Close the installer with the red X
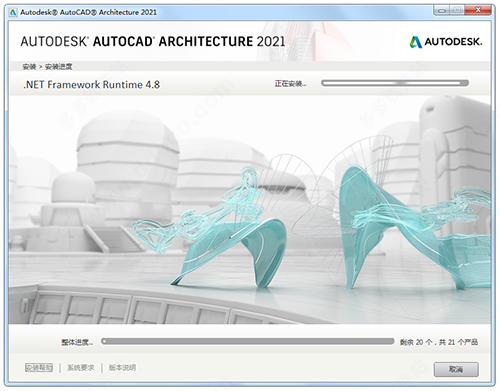Image resolution: width=500 pixels, height=391 pixels. click(478, 10)
